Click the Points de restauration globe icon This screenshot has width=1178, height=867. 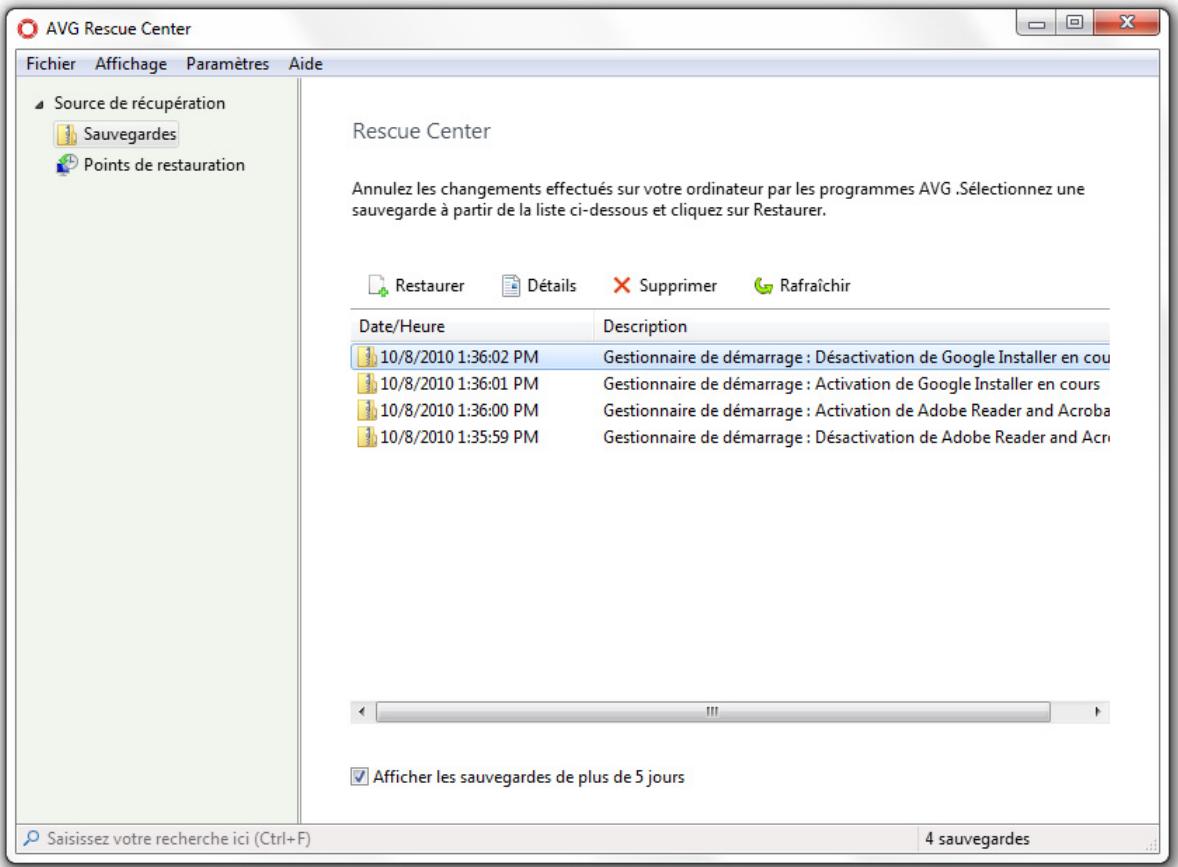(67, 165)
